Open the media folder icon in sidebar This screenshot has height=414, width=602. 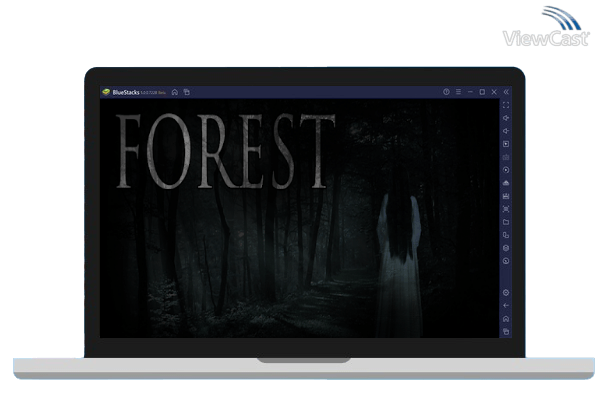tap(506, 222)
